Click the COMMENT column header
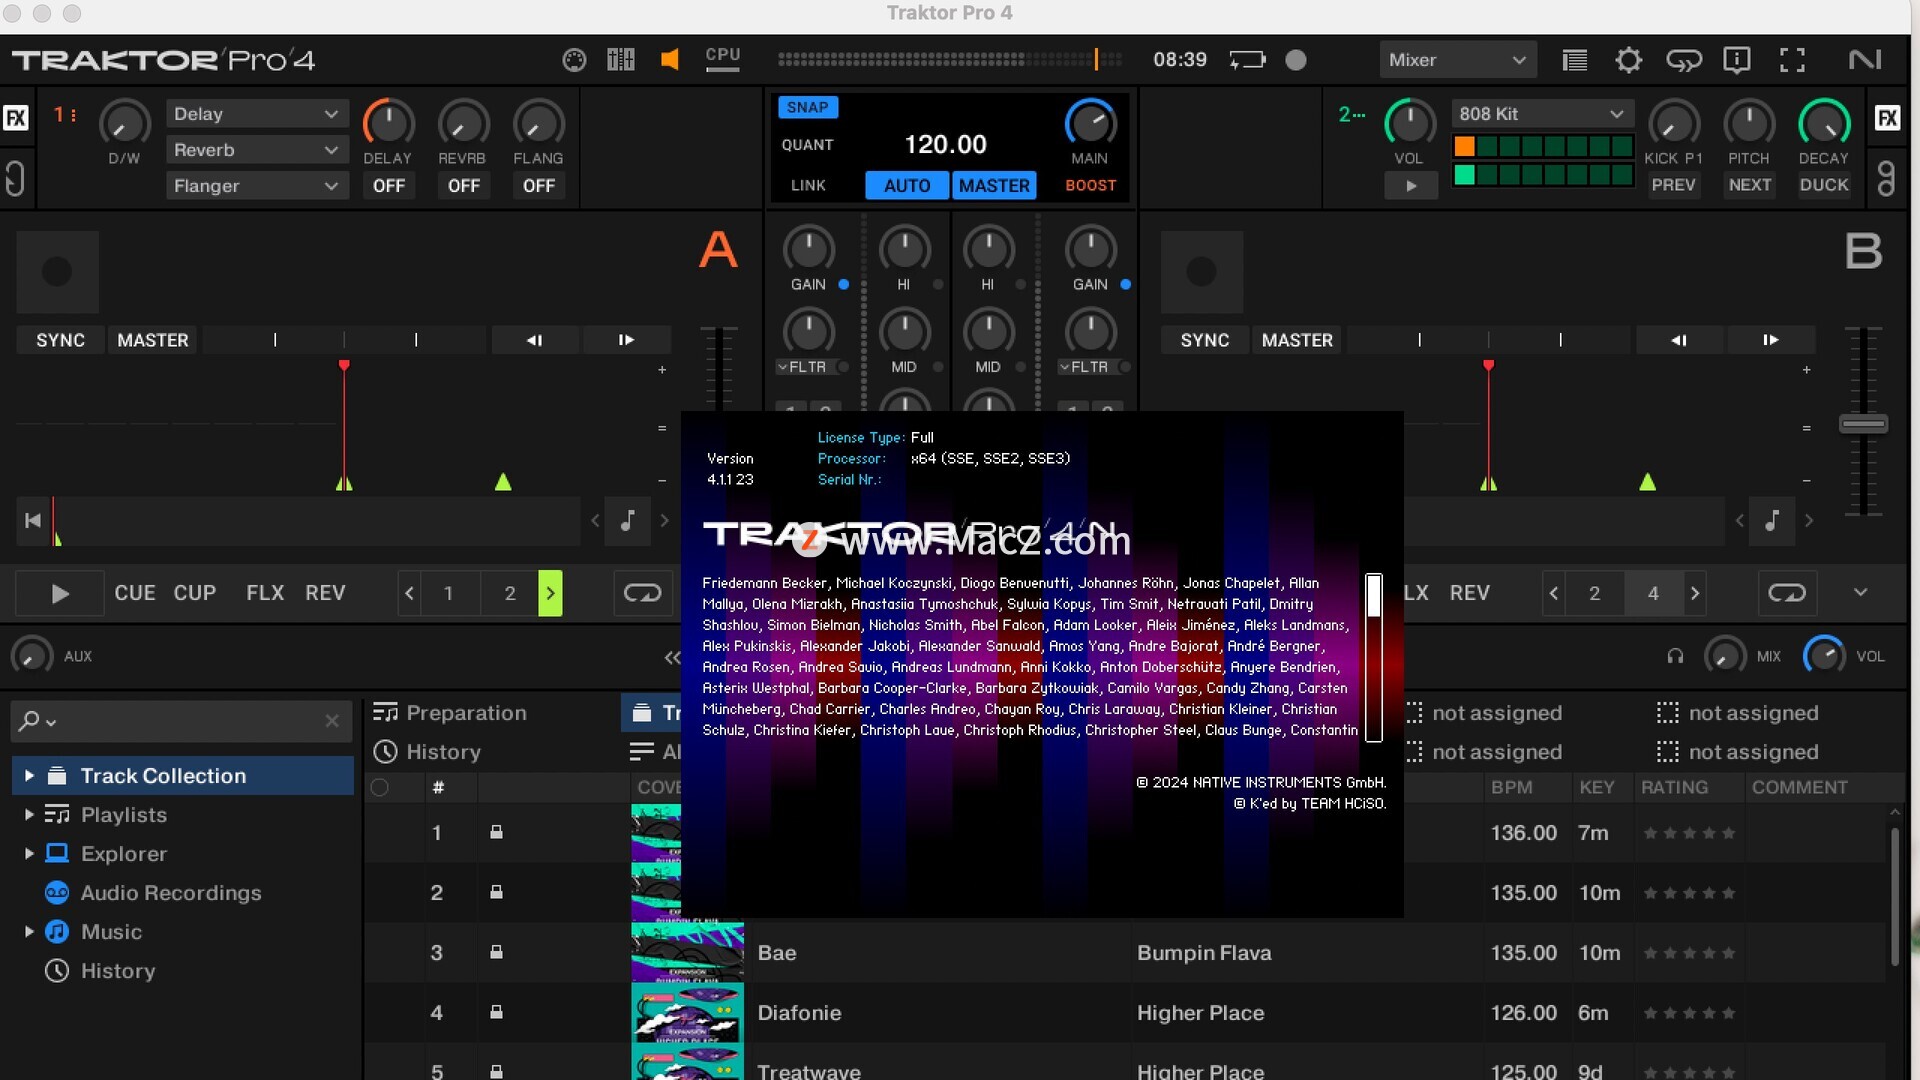The width and height of the screenshot is (1920, 1080). (x=1800, y=788)
